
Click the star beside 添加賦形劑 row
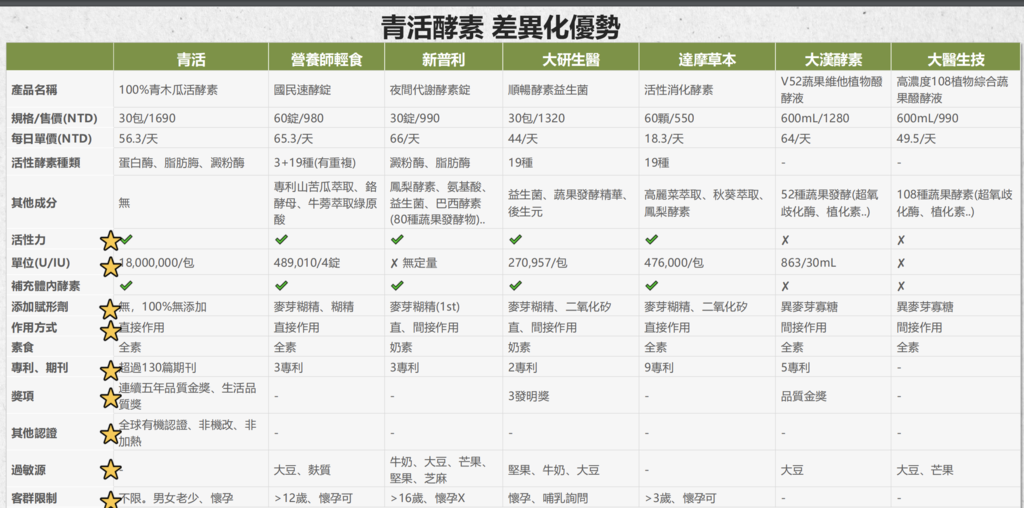[110, 309]
